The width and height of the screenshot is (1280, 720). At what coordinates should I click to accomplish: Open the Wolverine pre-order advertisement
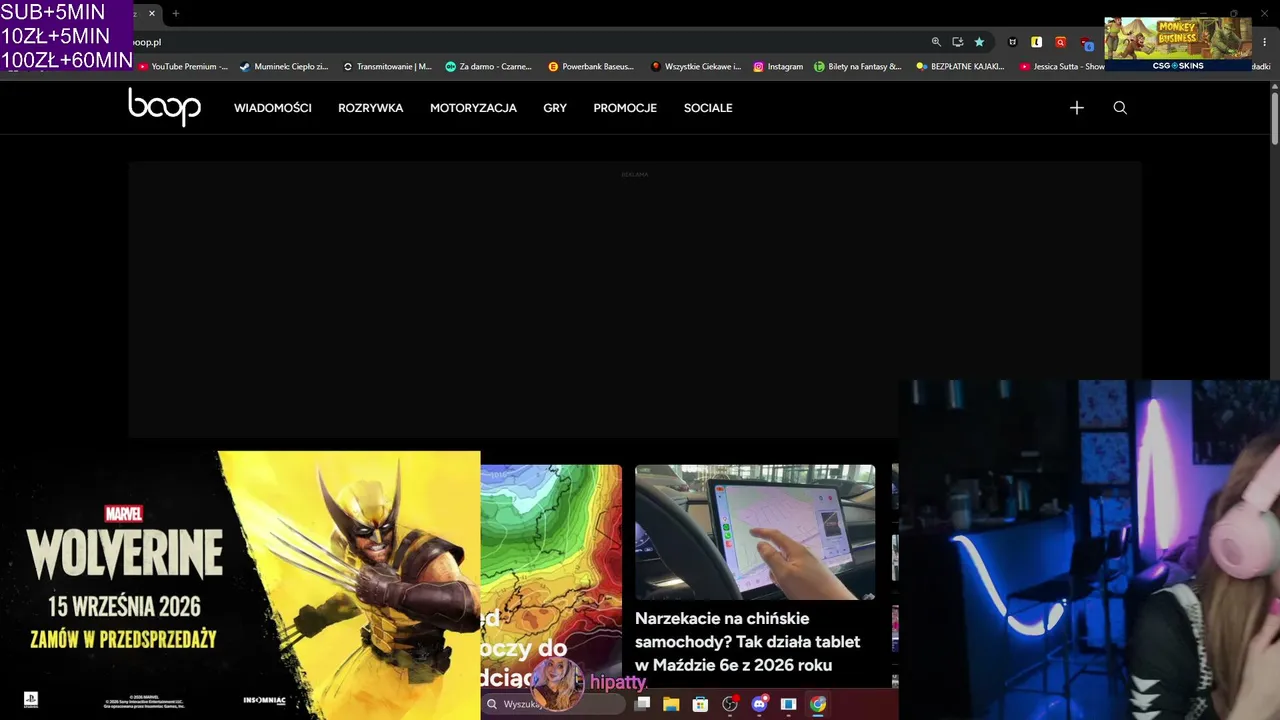[240, 585]
